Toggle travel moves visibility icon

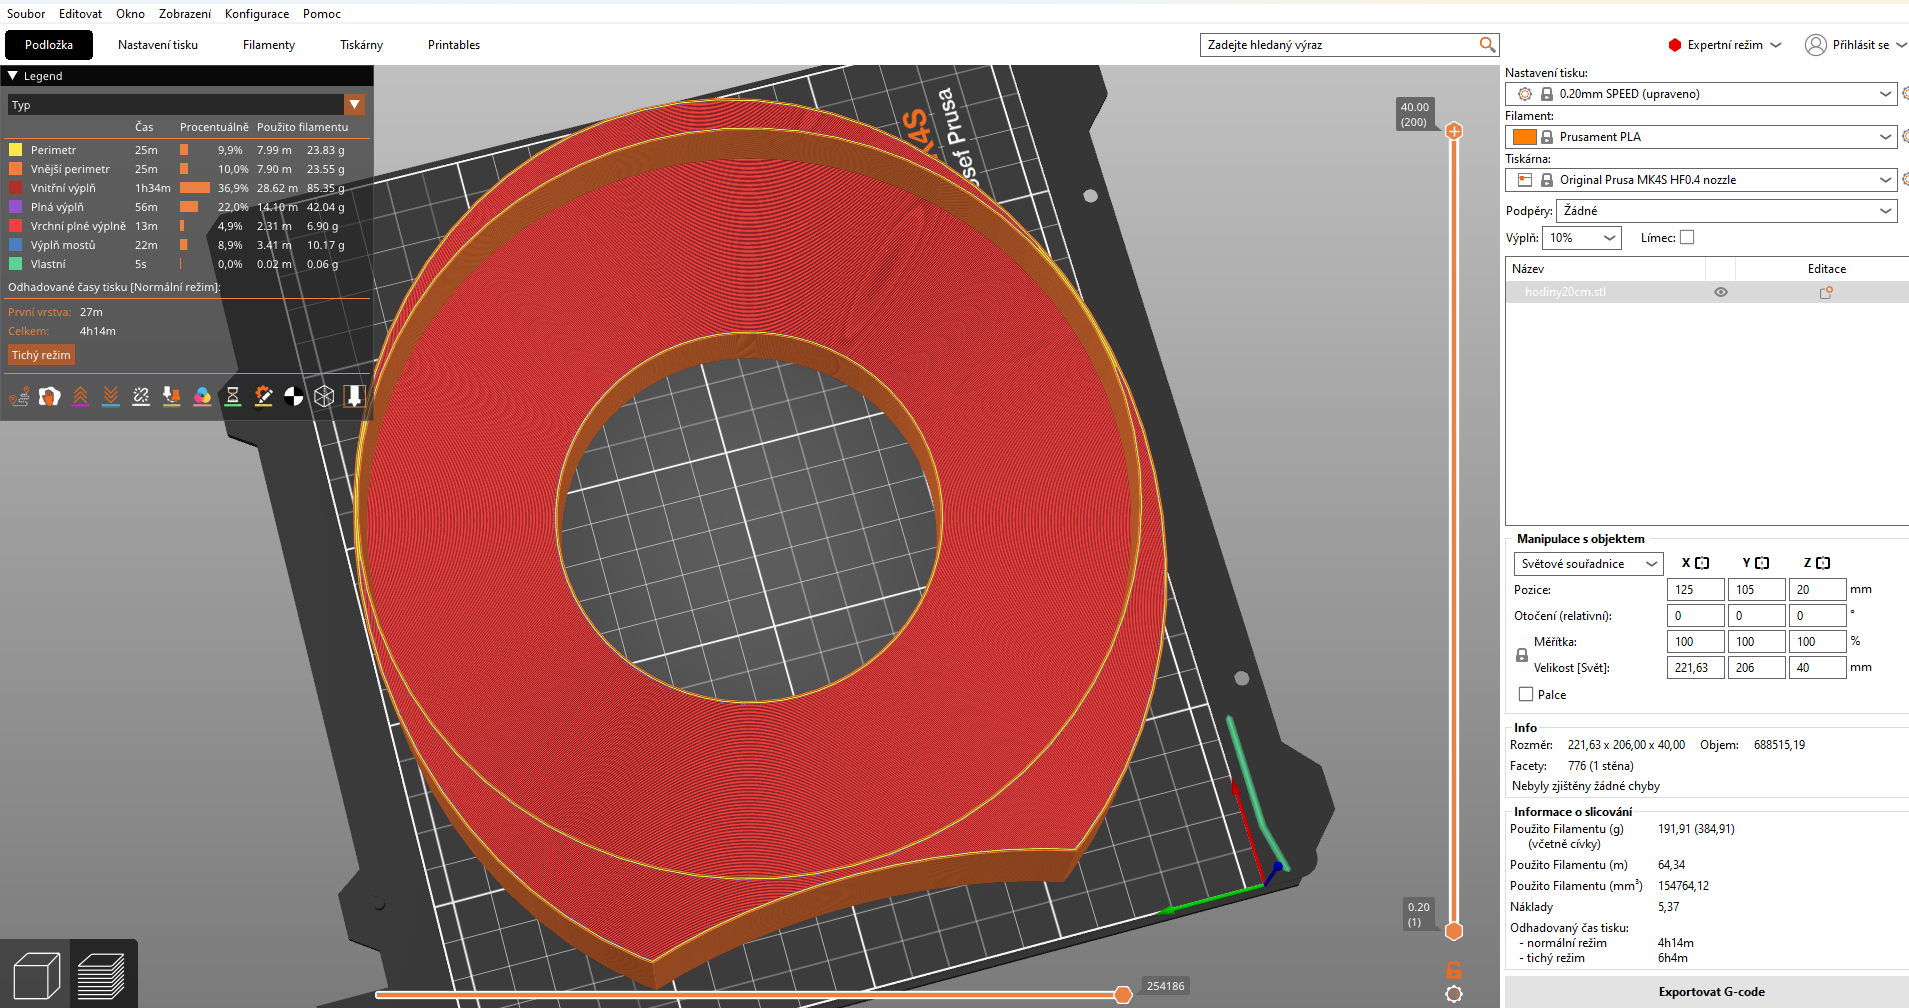[x=19, y=396]
